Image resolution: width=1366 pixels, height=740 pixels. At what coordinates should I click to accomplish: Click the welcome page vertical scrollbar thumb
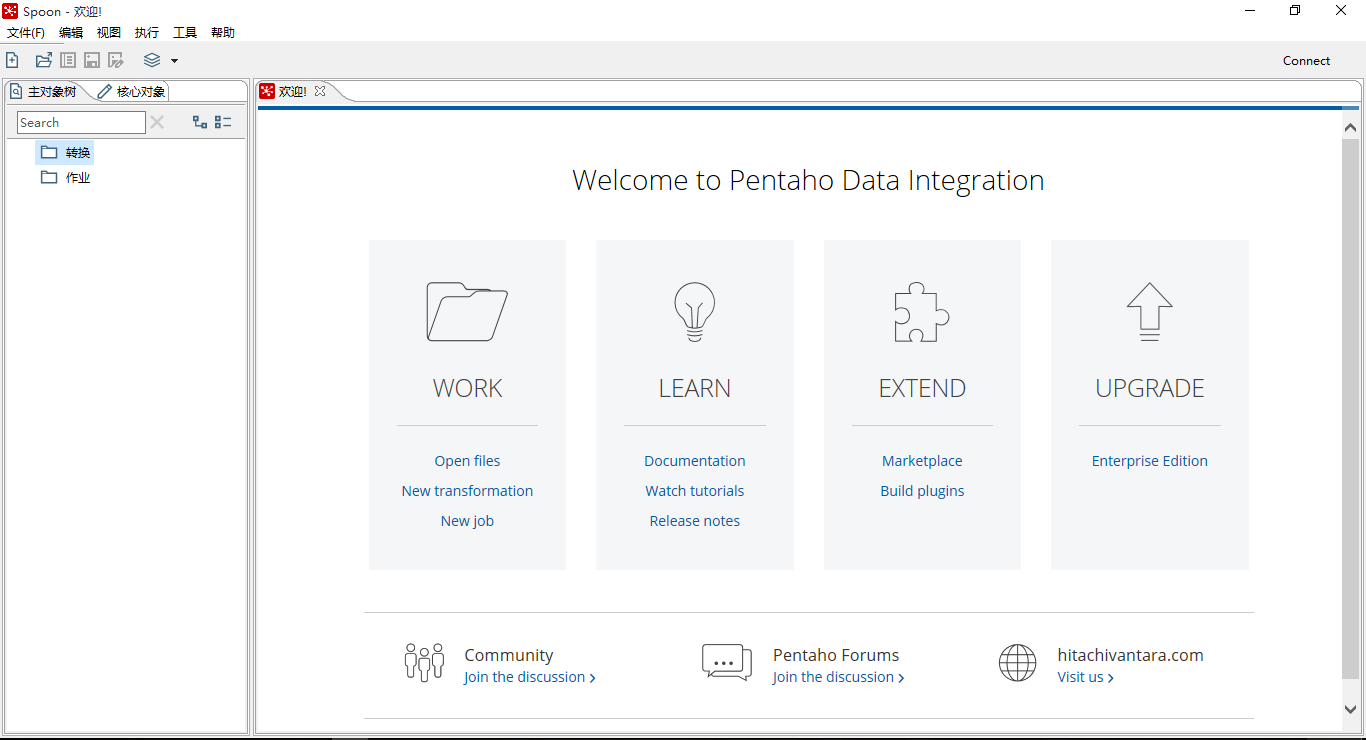coord(1350,410)
